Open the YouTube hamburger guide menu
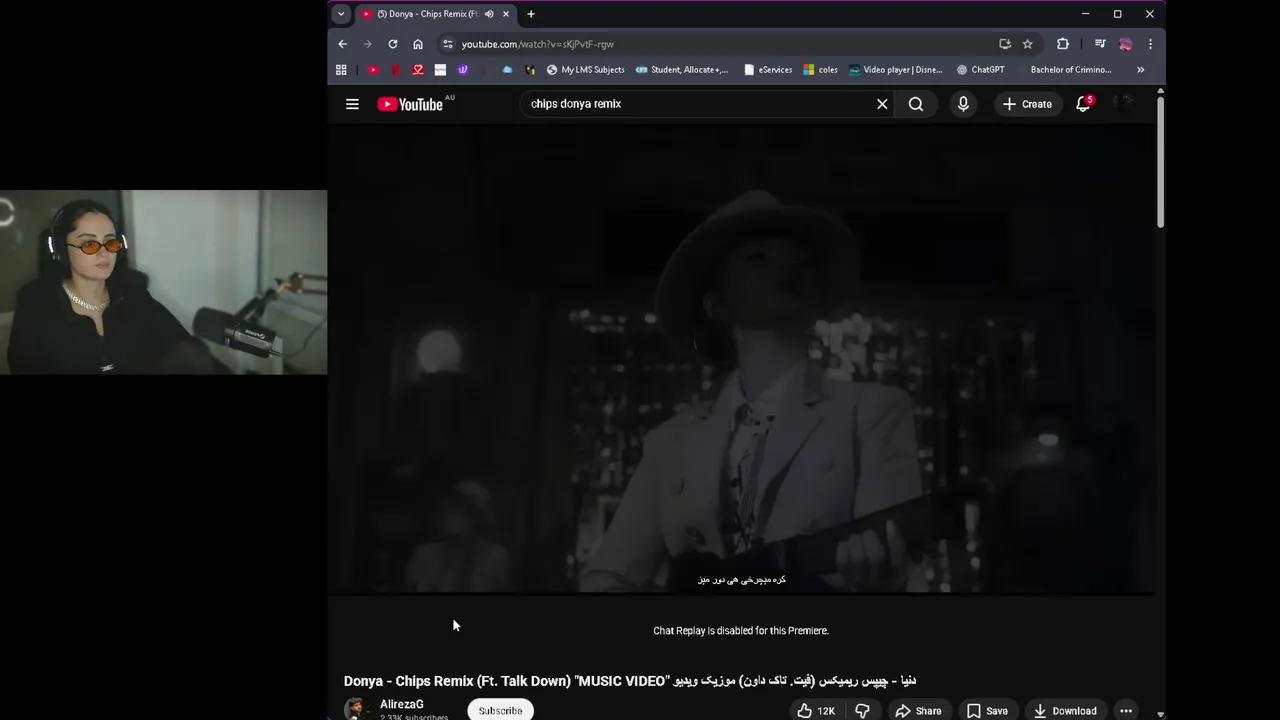Viewport: 1280px width, 720px height. [x=352, y=104]
